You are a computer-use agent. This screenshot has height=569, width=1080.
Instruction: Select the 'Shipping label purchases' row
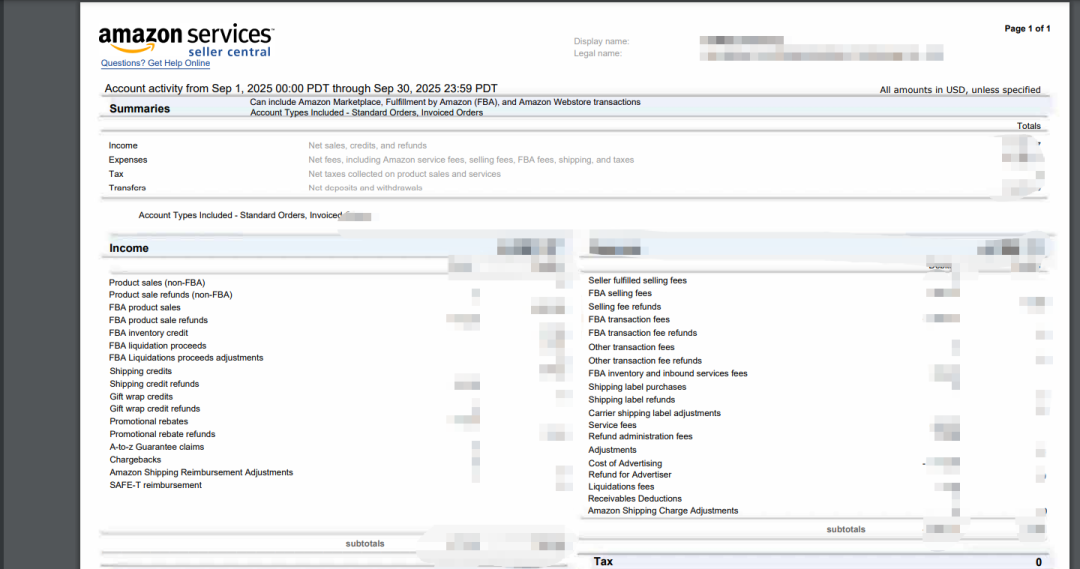637,387
